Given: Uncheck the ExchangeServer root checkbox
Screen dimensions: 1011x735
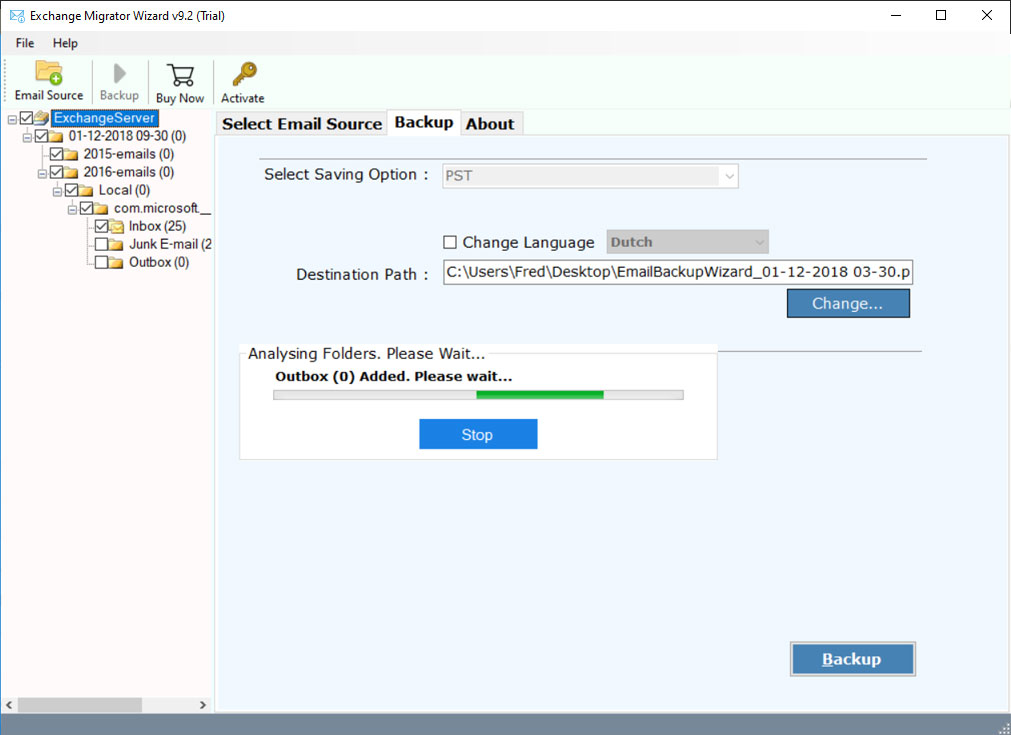Looking at the screenshot, I should 26,118.
